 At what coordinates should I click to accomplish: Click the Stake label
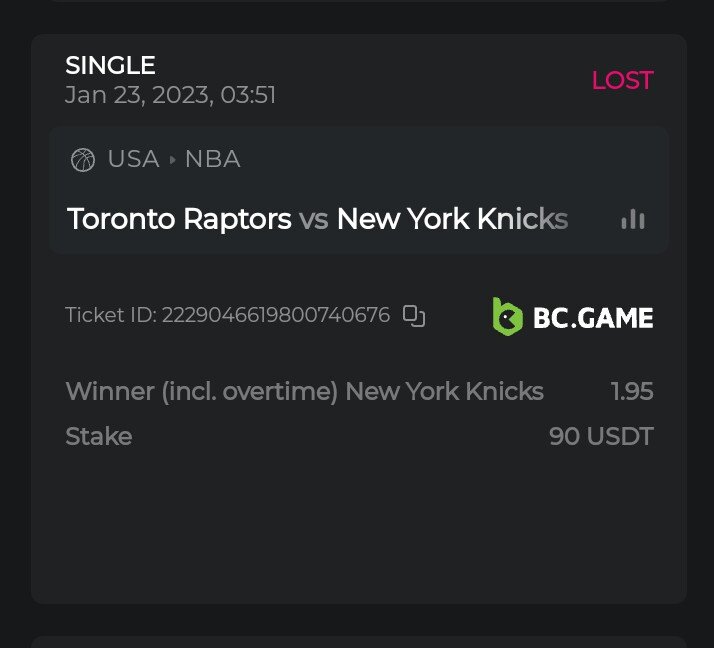(x=98, y=436)
